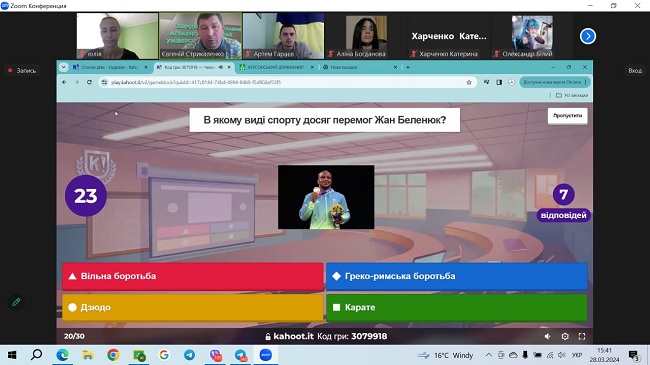650x365 pixels.
Task: Open Zoom annotation pencil tool
Action: 16,302
